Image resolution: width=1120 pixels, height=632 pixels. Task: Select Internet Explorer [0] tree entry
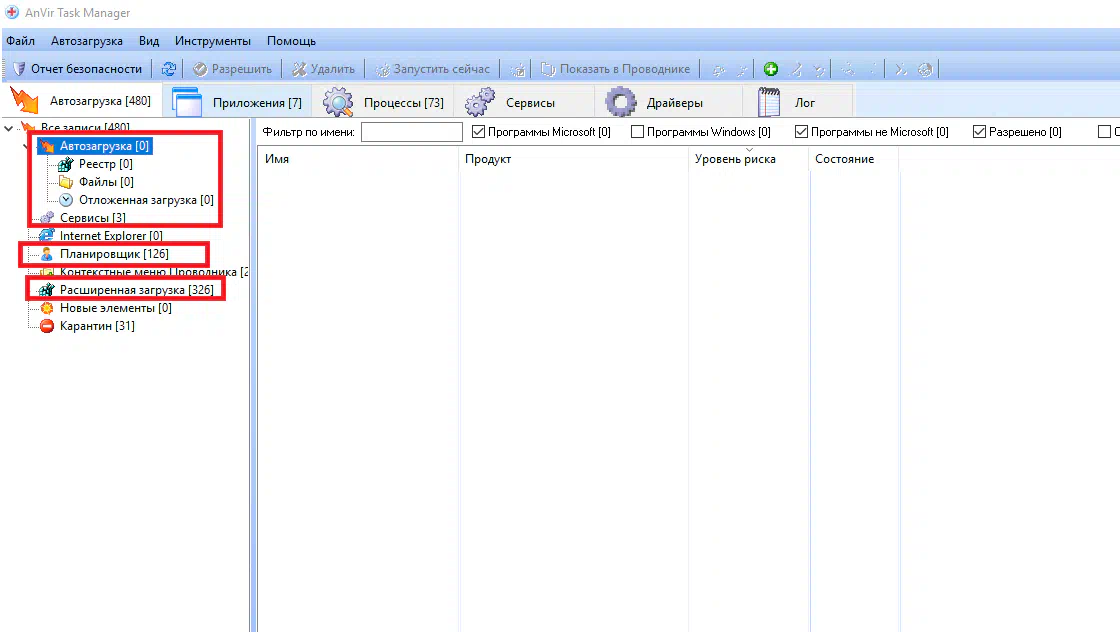tap(110, 236)
